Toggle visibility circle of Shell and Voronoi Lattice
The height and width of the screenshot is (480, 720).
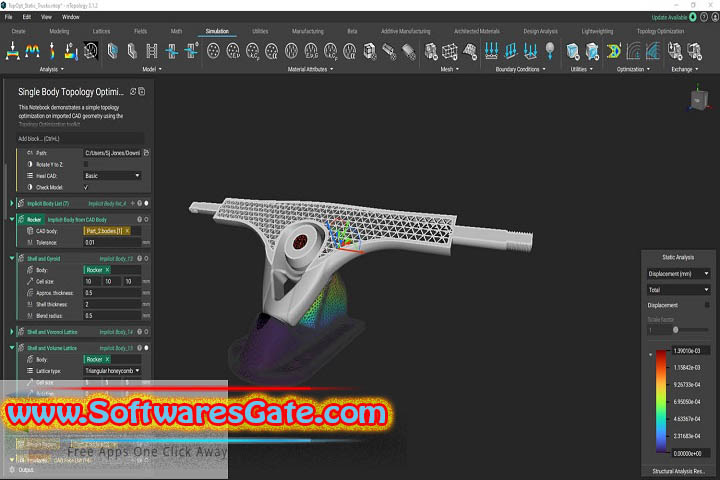(x=146, y=331)
